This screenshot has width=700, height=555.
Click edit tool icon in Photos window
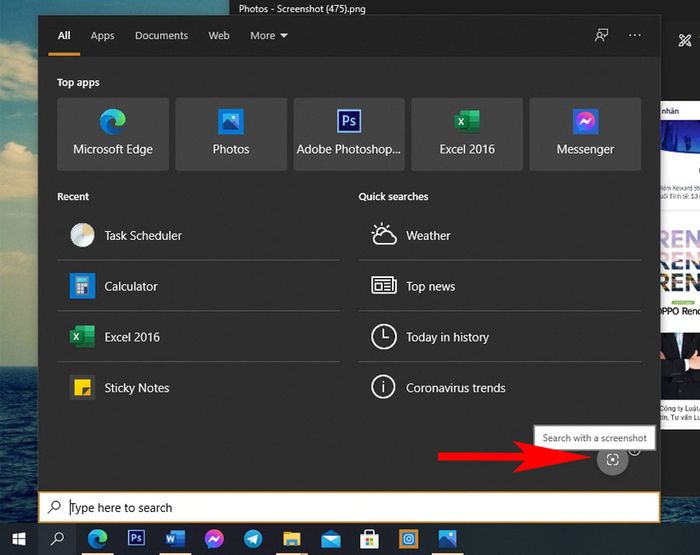coord(685,40)
